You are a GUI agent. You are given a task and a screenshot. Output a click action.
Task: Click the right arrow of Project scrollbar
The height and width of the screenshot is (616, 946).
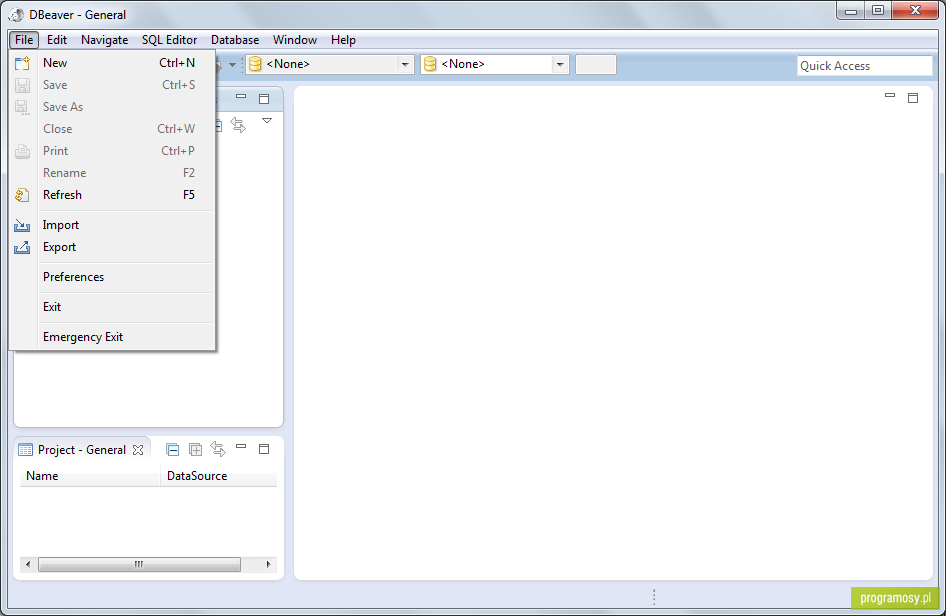[268, 565]
